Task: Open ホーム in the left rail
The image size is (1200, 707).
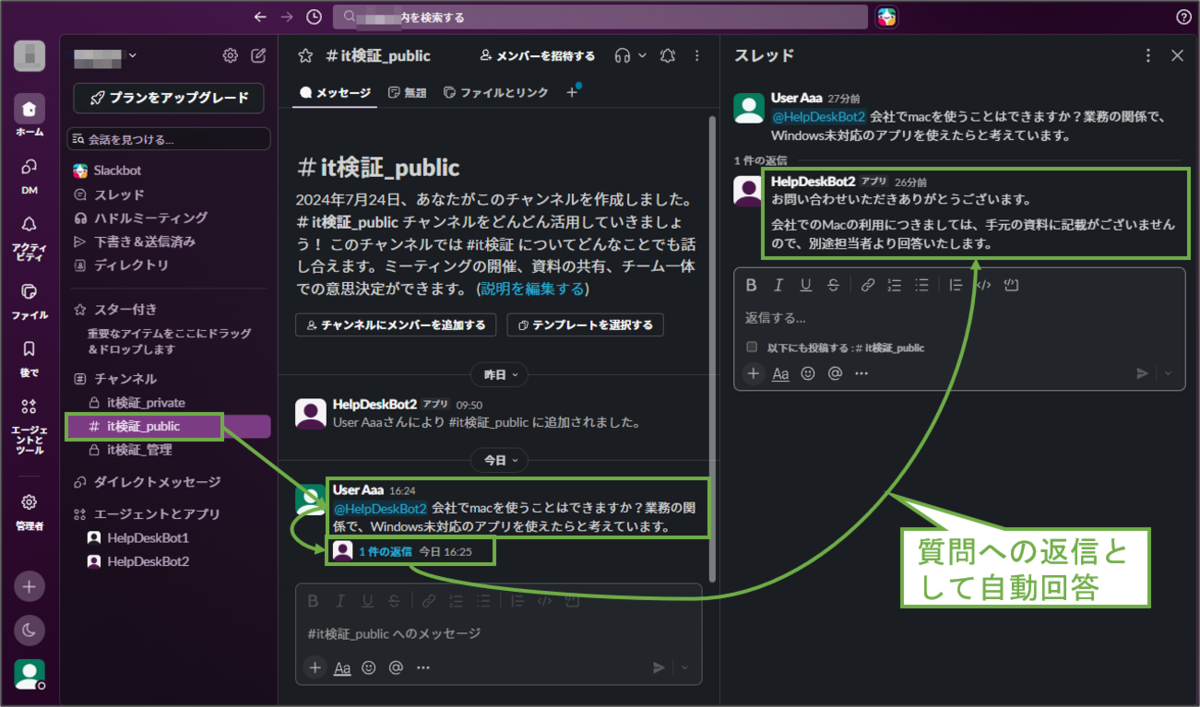Action: (29, 116)
